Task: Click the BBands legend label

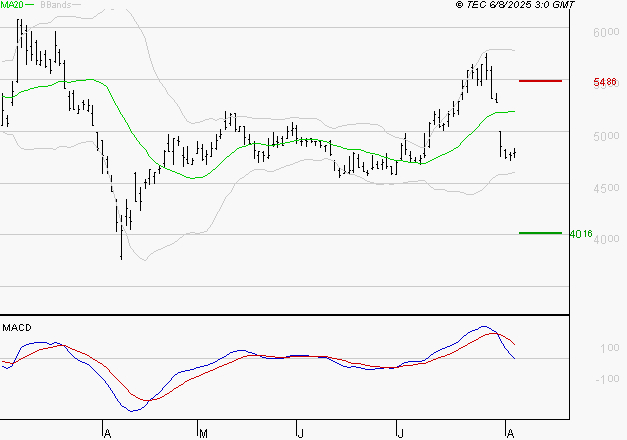Action: pyautogui.click(x=56, y=5)
